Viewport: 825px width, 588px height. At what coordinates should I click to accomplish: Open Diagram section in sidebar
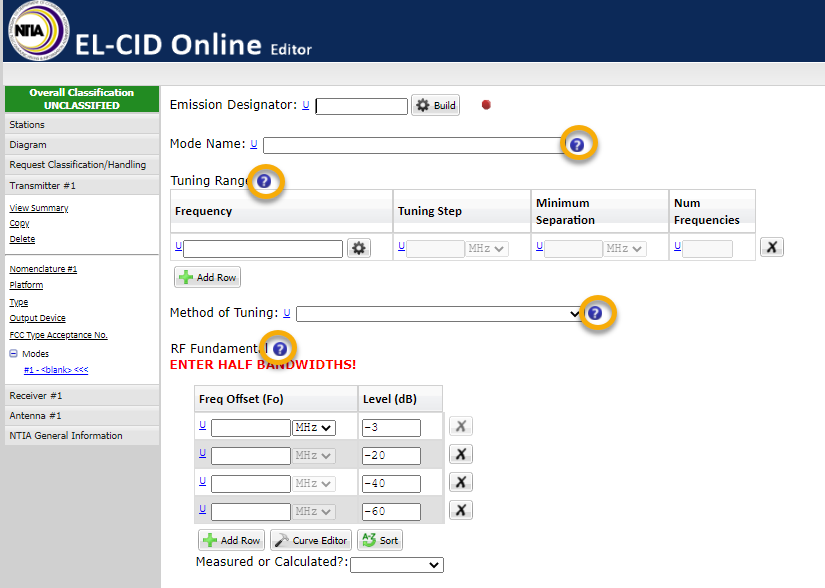82,145
